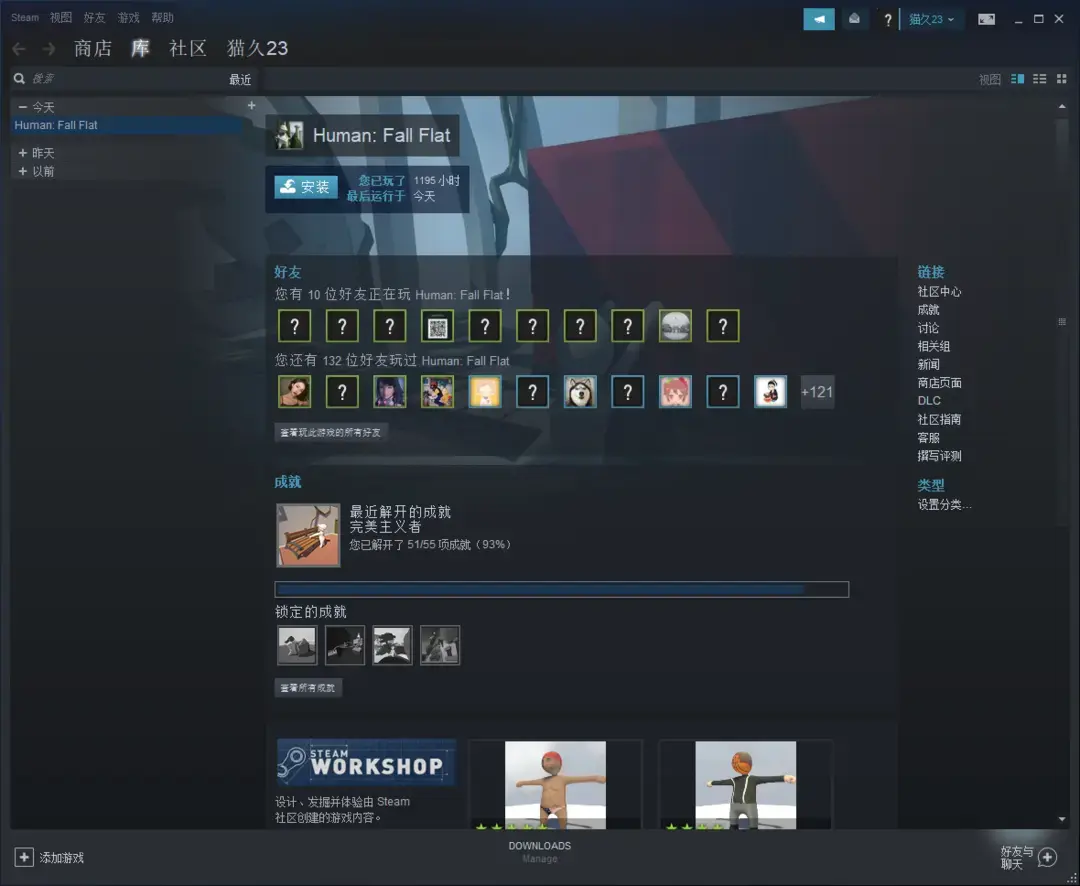Open the 最近 library filter
Screen dimensions: 1080x886
tap(240, 80)
